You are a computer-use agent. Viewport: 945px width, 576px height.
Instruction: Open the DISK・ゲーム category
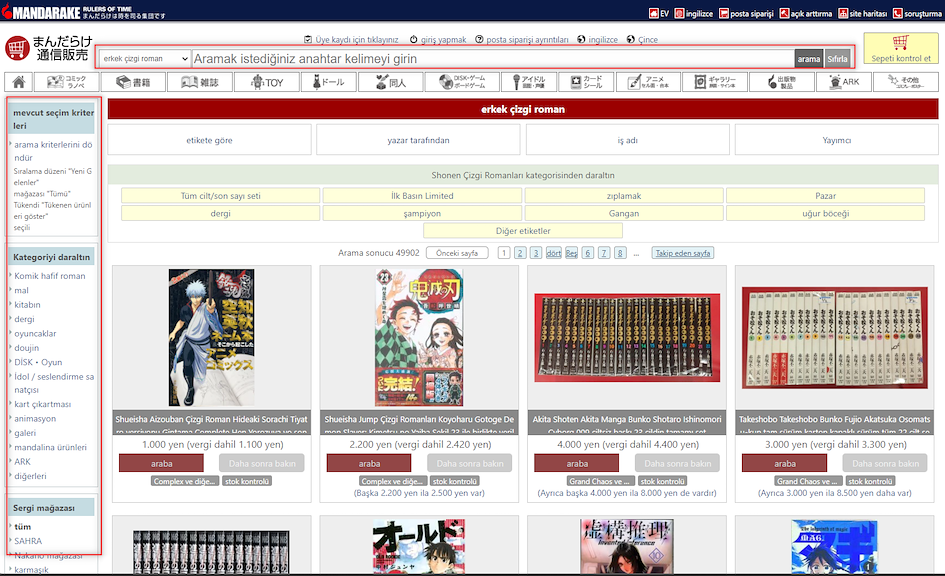pos(462,82)
